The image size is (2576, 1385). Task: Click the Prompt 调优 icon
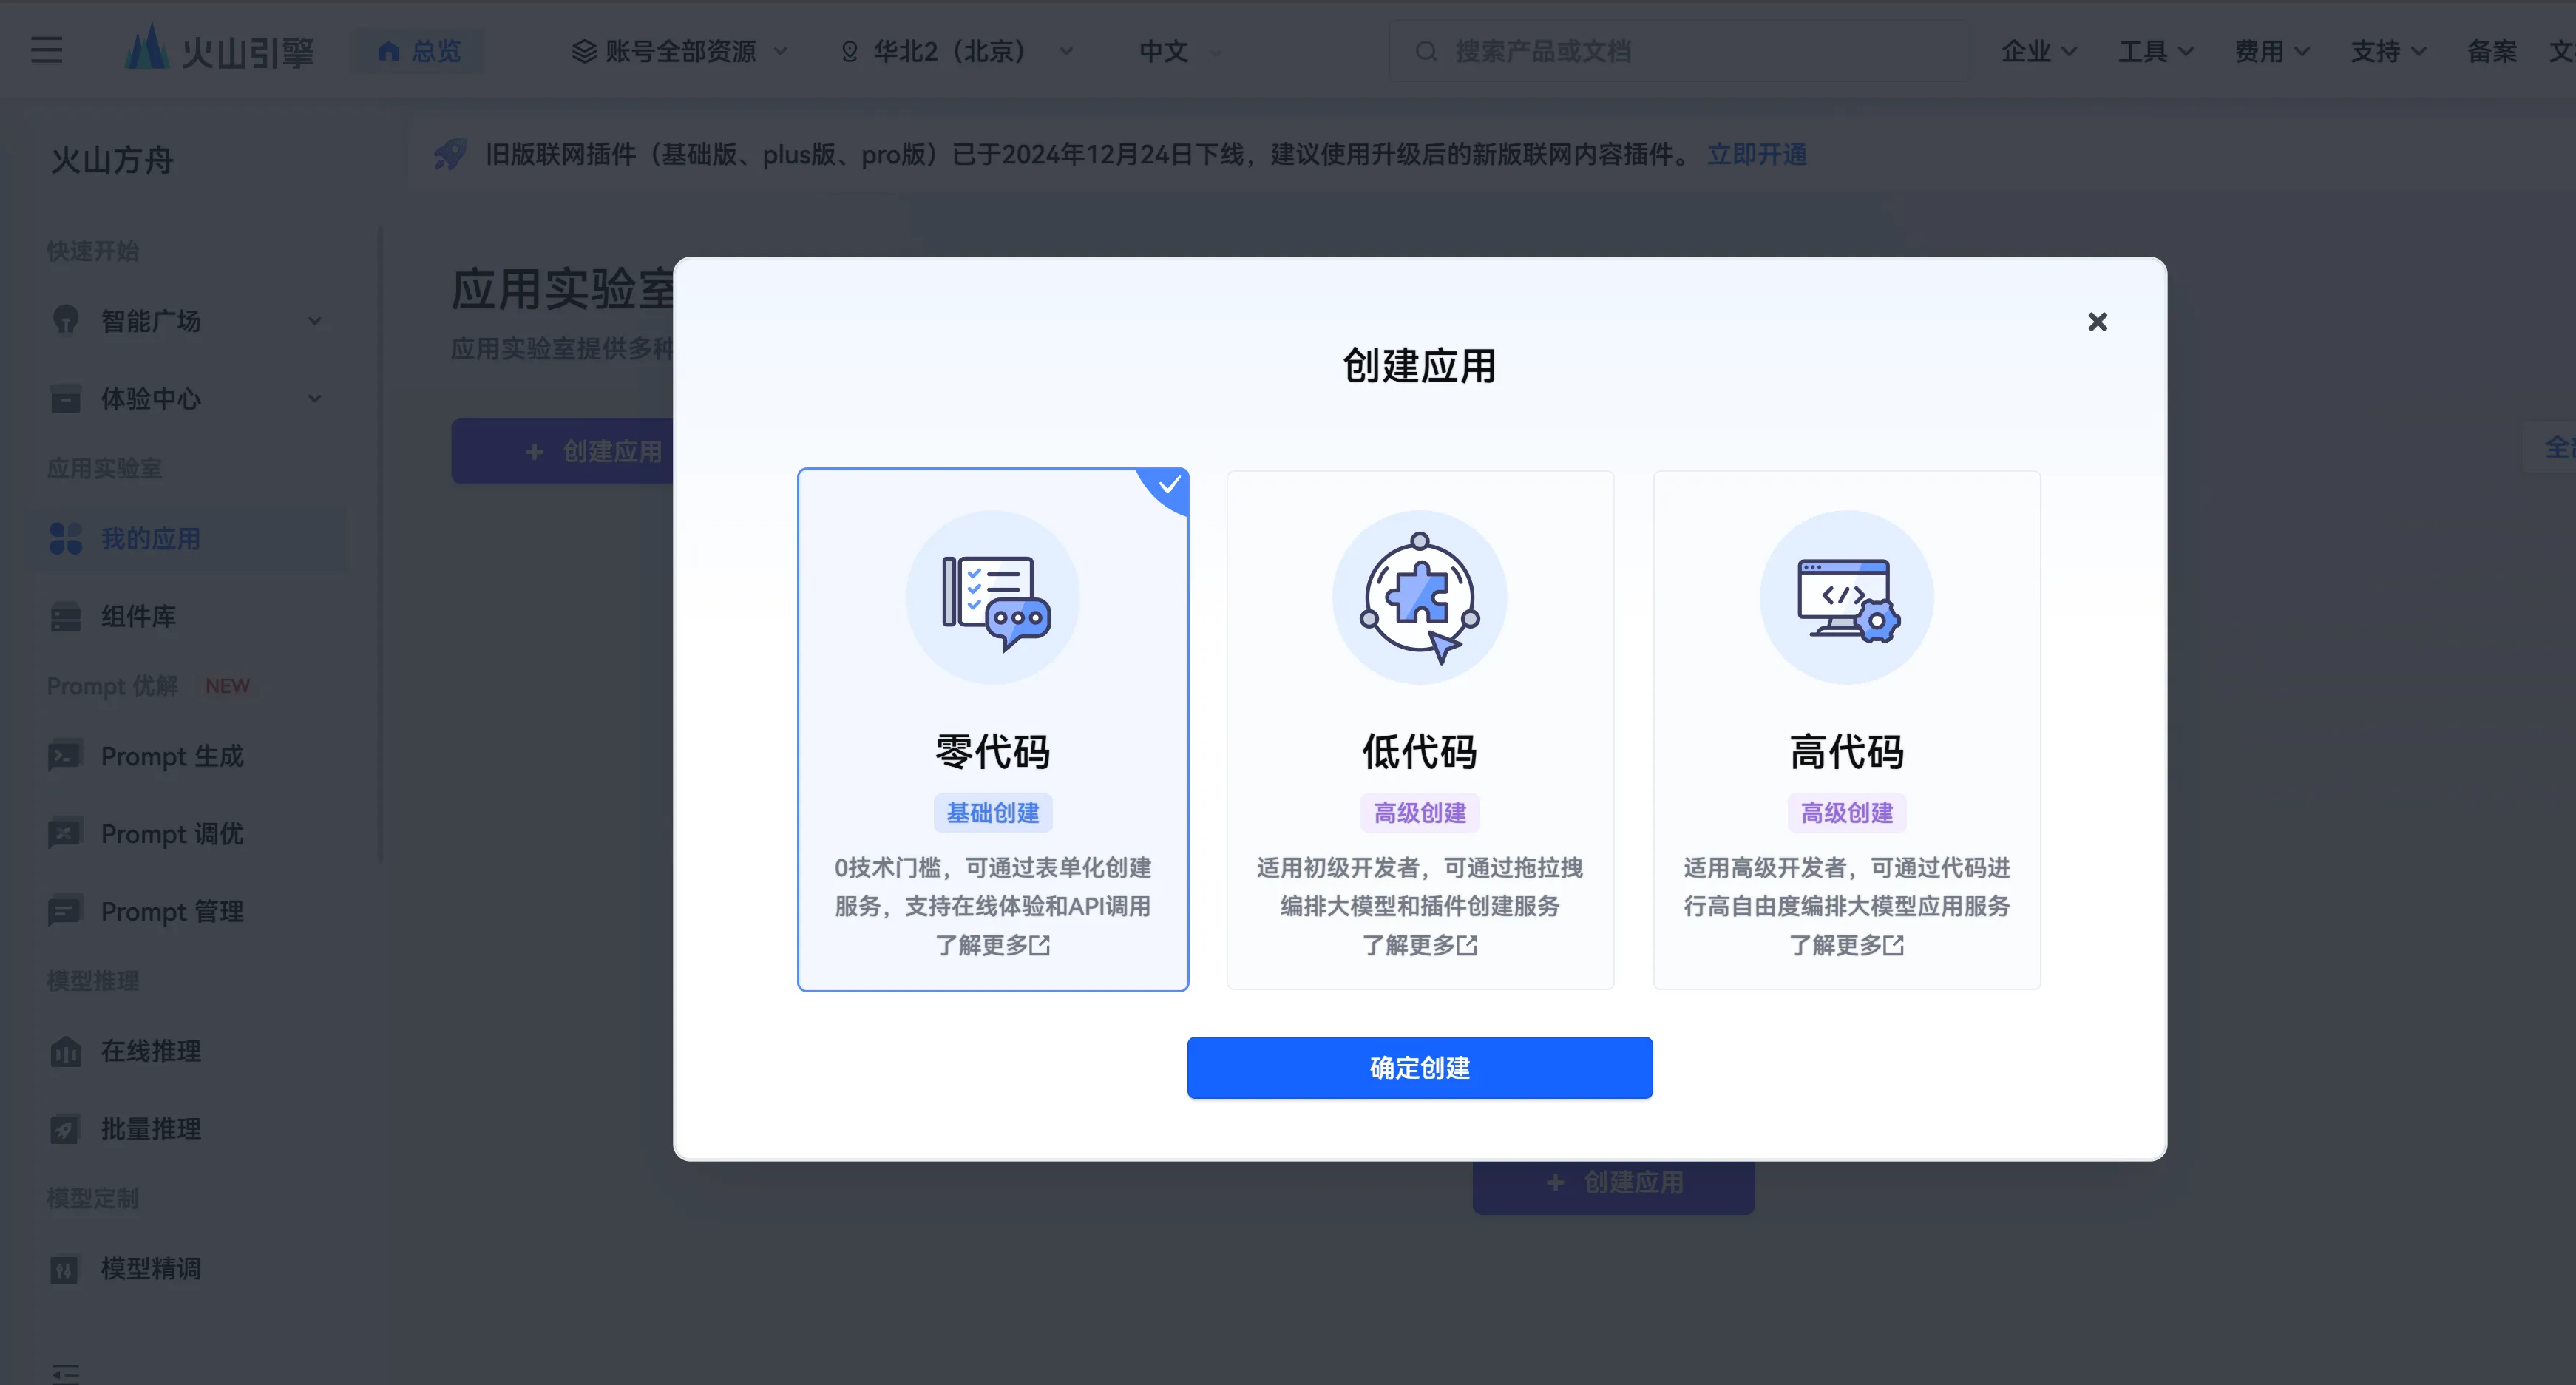66,834
